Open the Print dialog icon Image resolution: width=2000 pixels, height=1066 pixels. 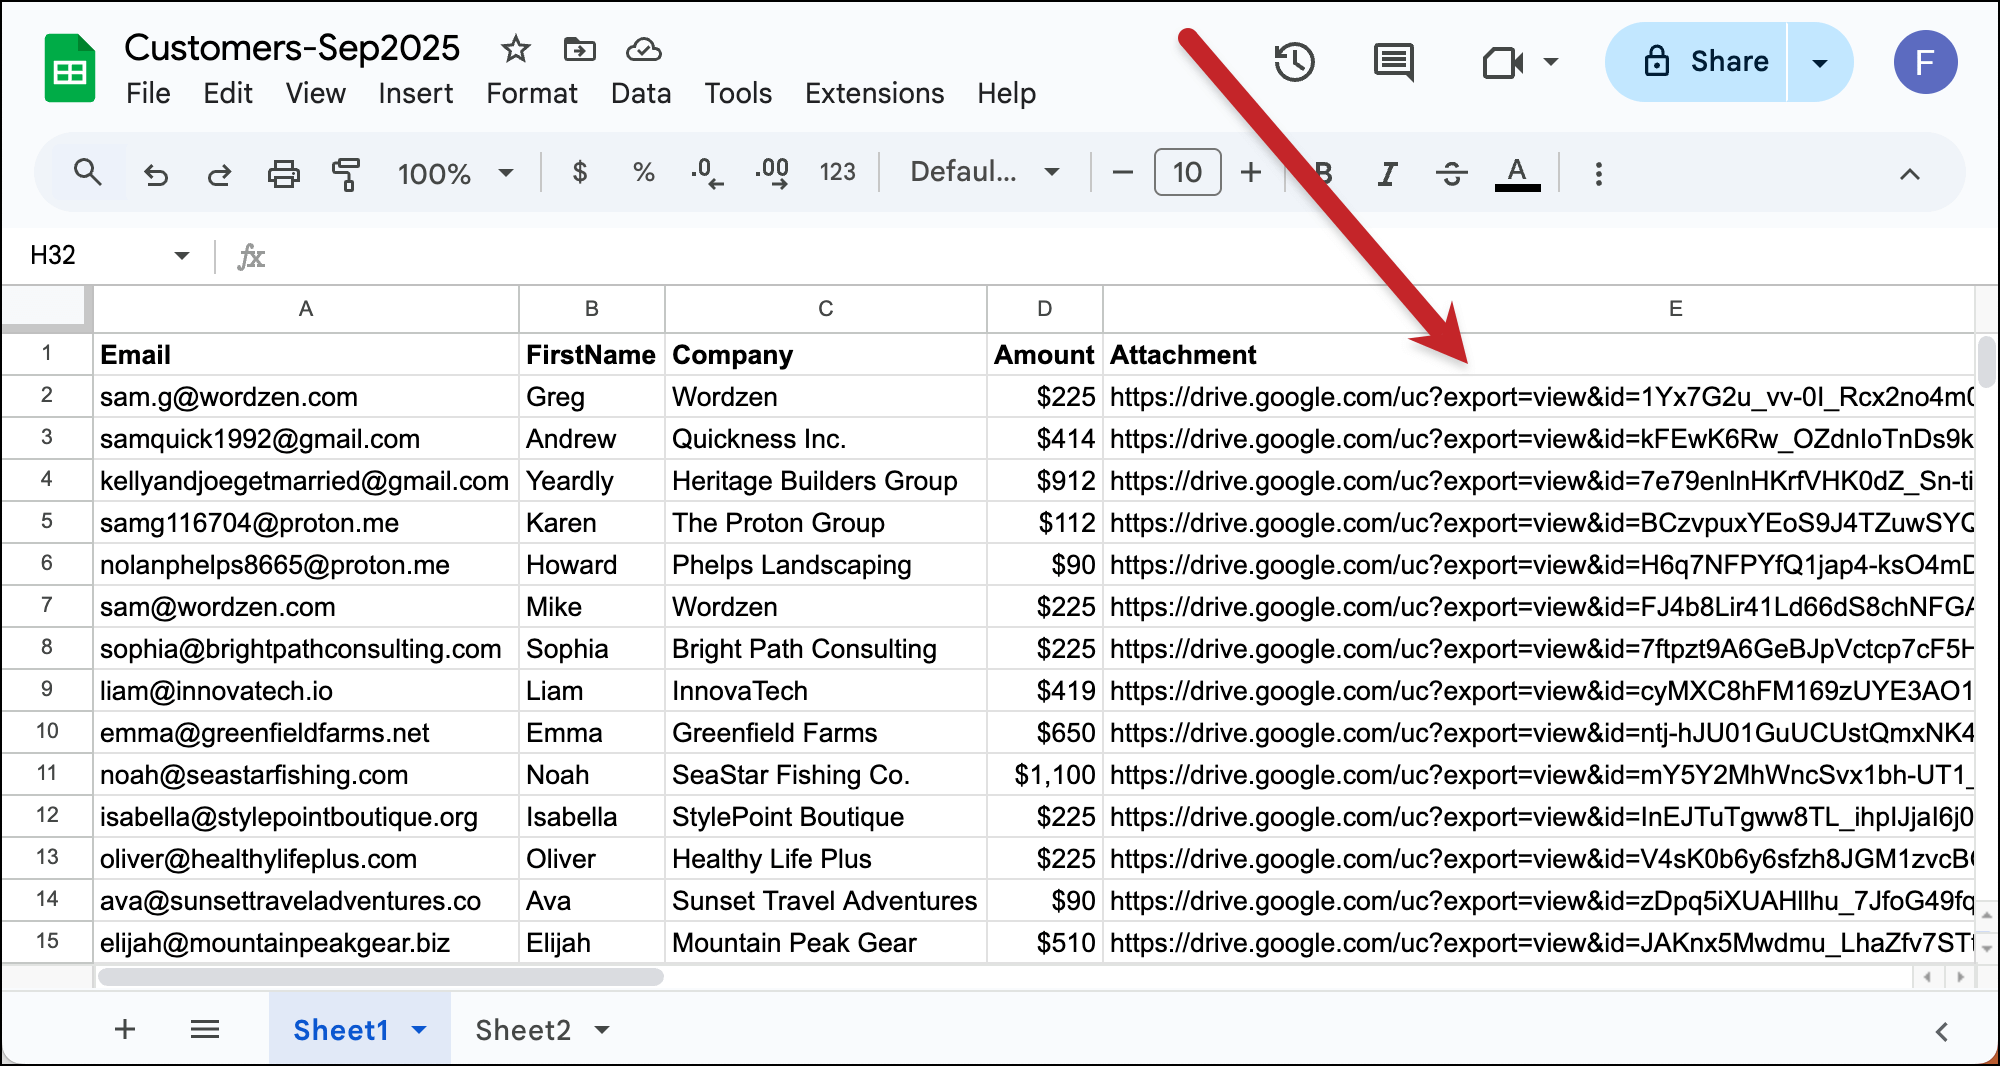pyautogui.click(x=283, y=172)
